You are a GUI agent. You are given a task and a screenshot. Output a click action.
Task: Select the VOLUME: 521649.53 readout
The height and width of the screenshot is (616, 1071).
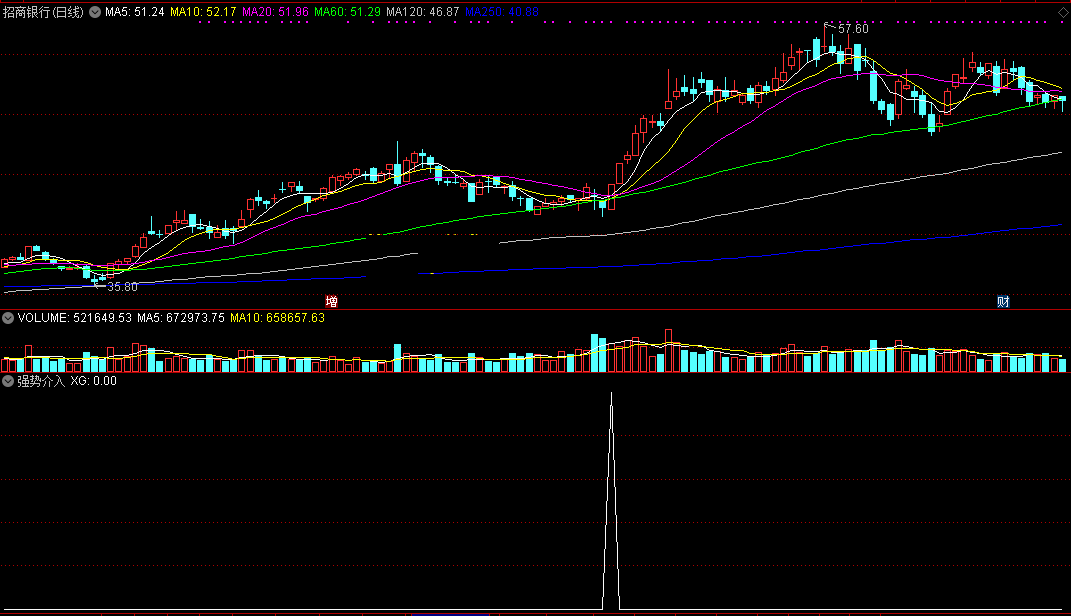[x=74, y=318]
